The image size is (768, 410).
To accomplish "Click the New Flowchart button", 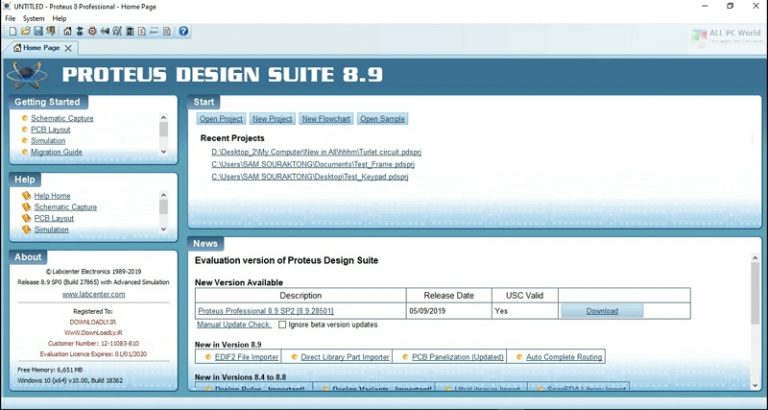I will [x=326, y=119].
